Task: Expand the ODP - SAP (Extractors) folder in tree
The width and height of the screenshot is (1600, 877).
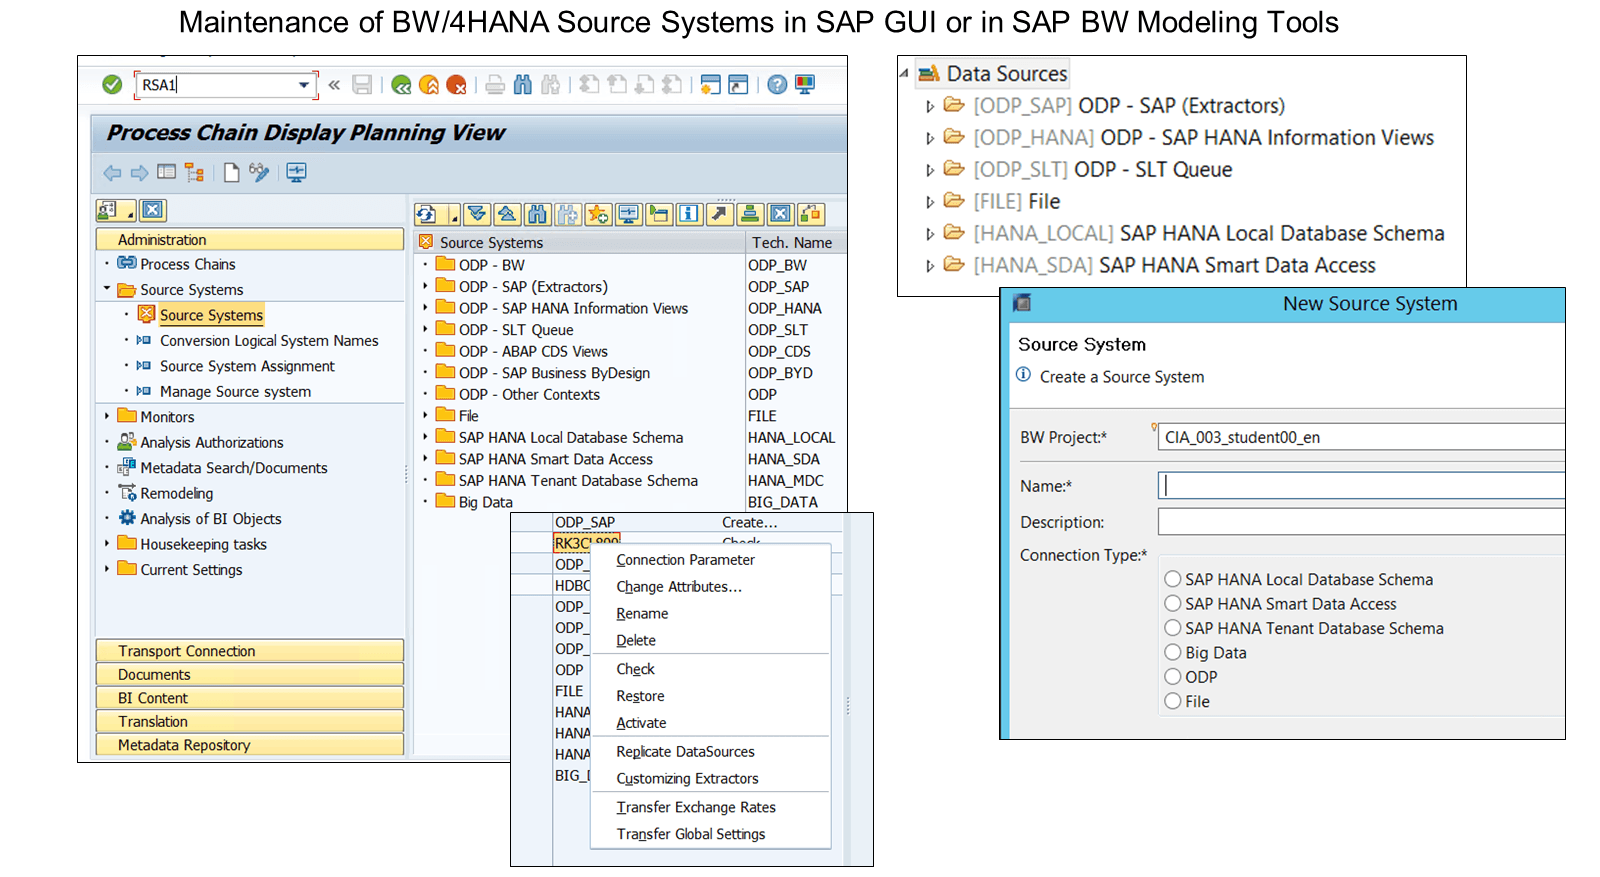Action: pos(425,285)
